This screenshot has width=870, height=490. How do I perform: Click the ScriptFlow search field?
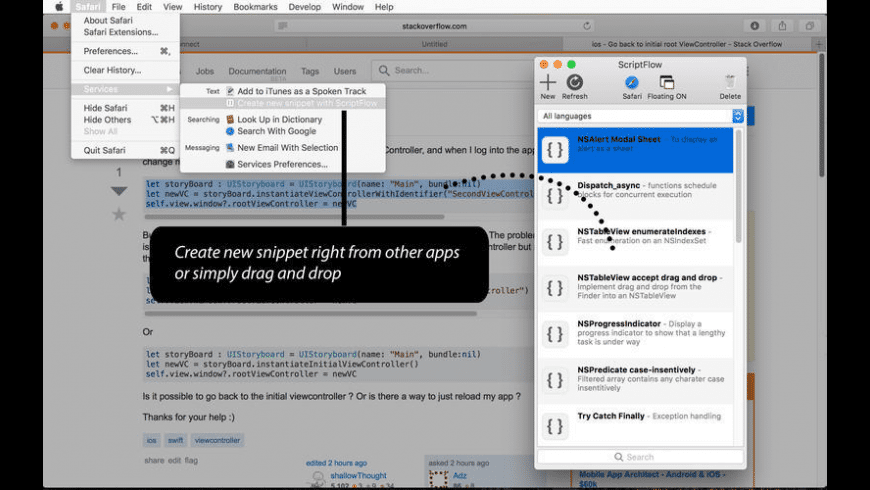click(640, 457)
